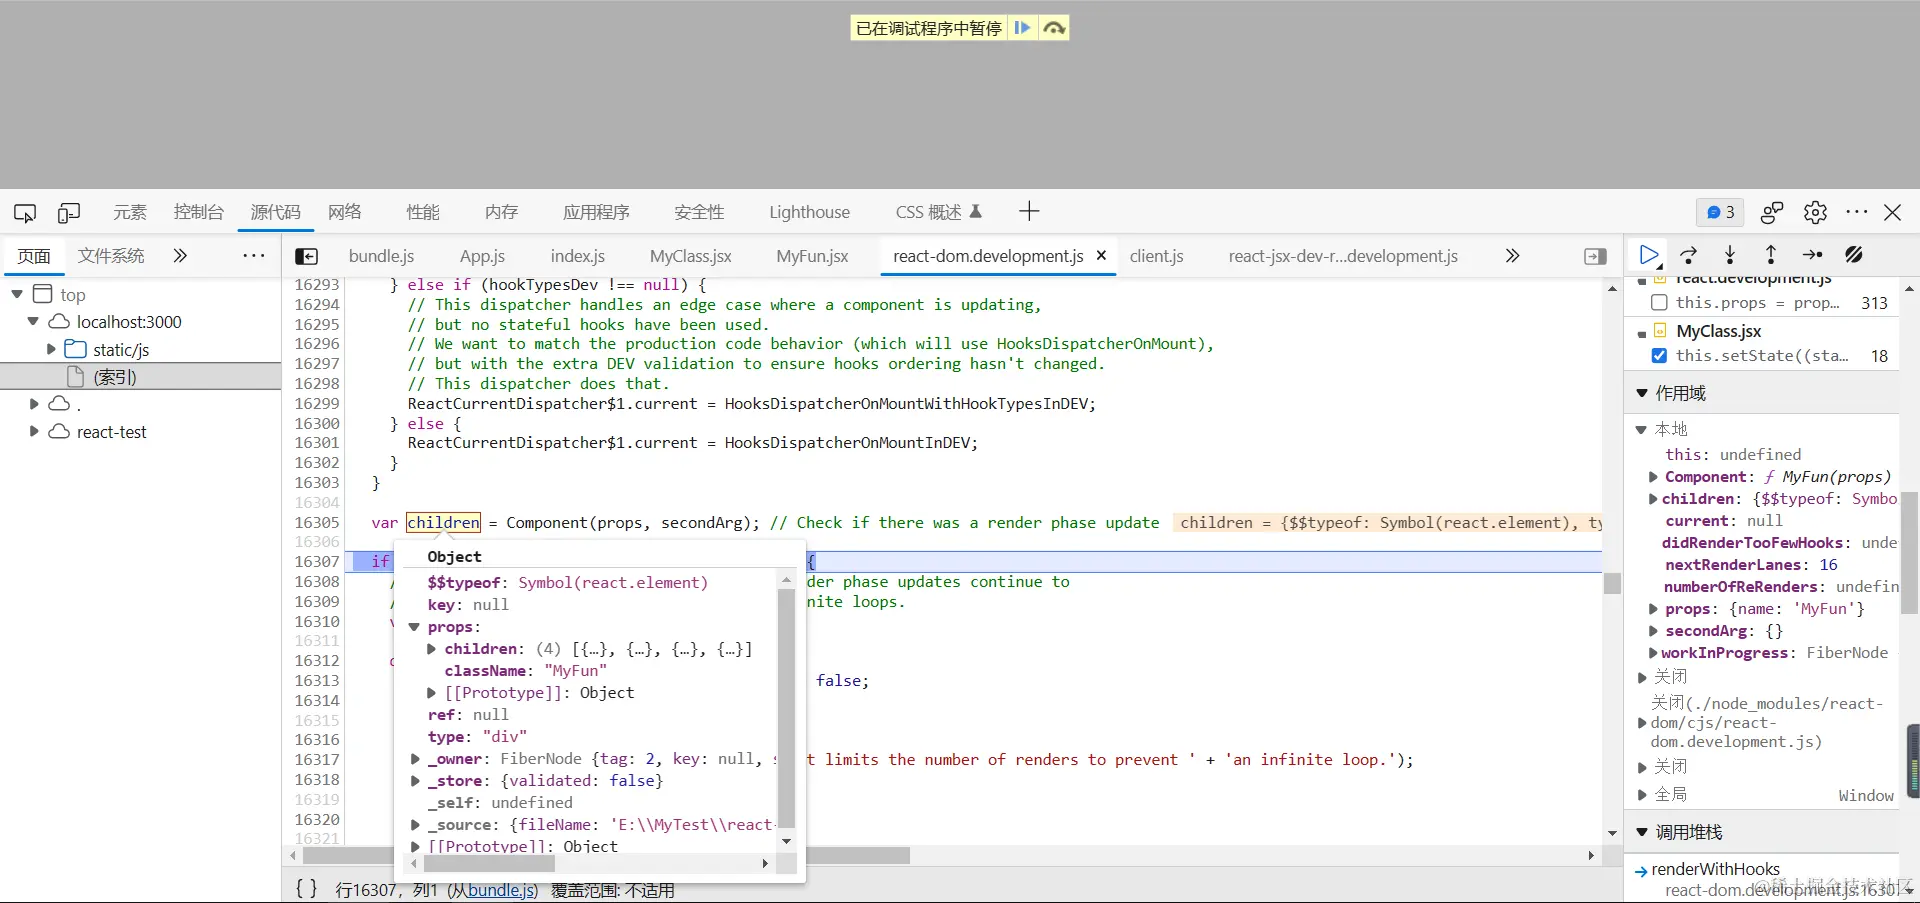Resume script execution in debugger toolbar
This screenshot has width=1920, height=903.
[1649, 255]
